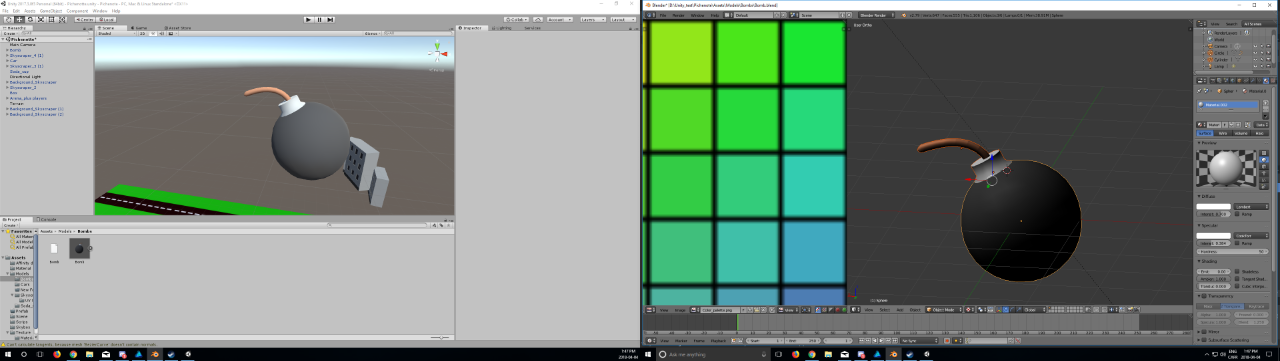Select the Rect tool in Unity toolbar

(x=51, y=19)
